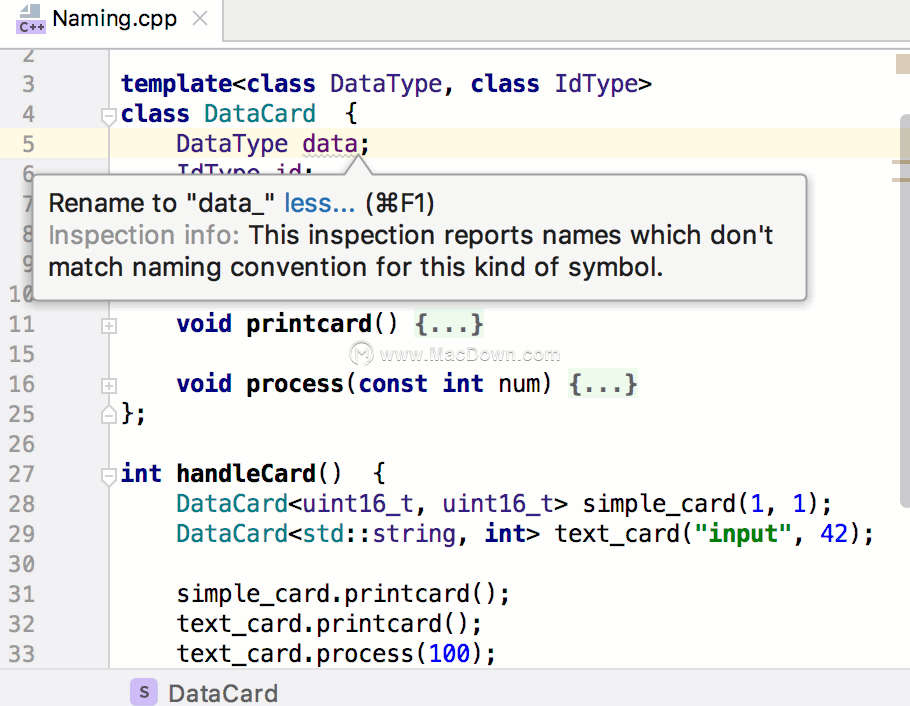Close the Naming.cpp tab
The image size is (910, 706).
200,19
